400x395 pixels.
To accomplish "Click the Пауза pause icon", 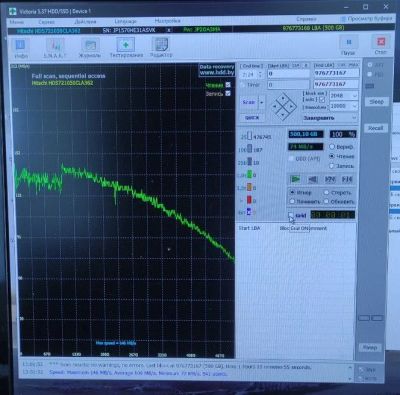I will click(348, 46).
